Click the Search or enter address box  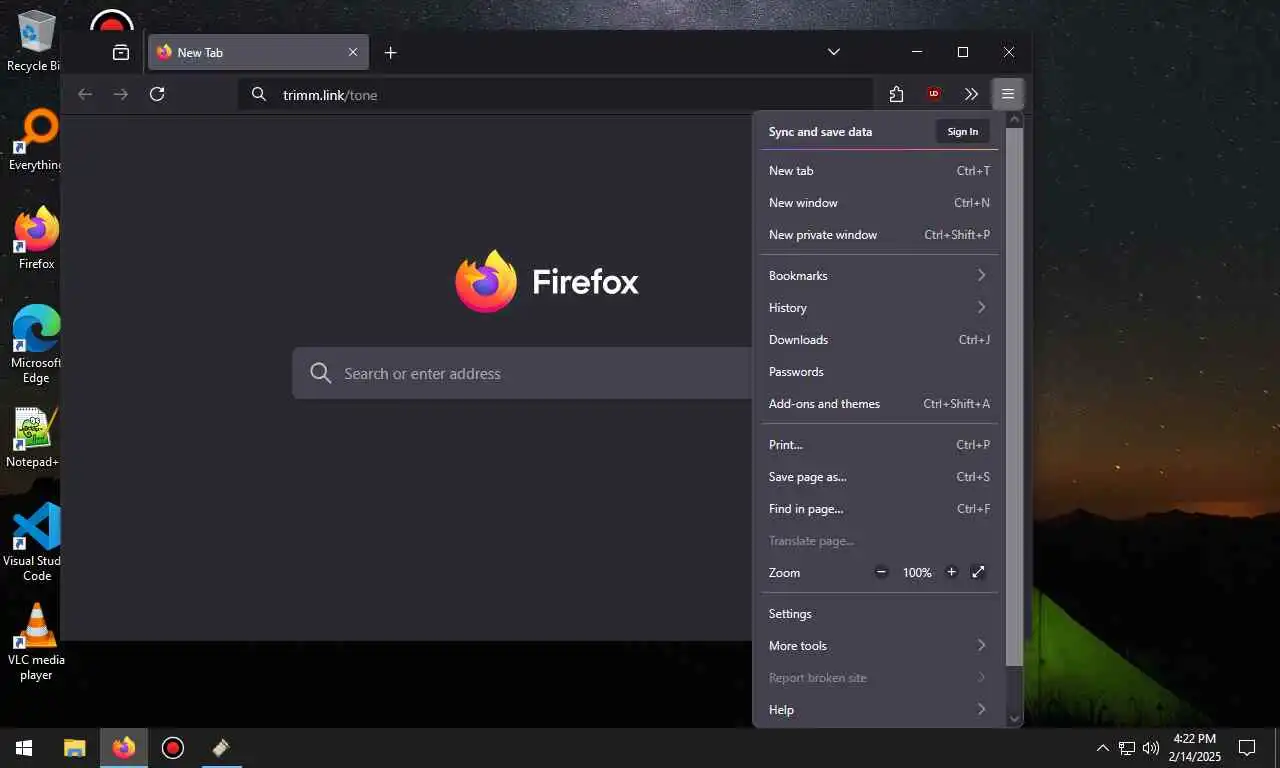coord(524,373)
